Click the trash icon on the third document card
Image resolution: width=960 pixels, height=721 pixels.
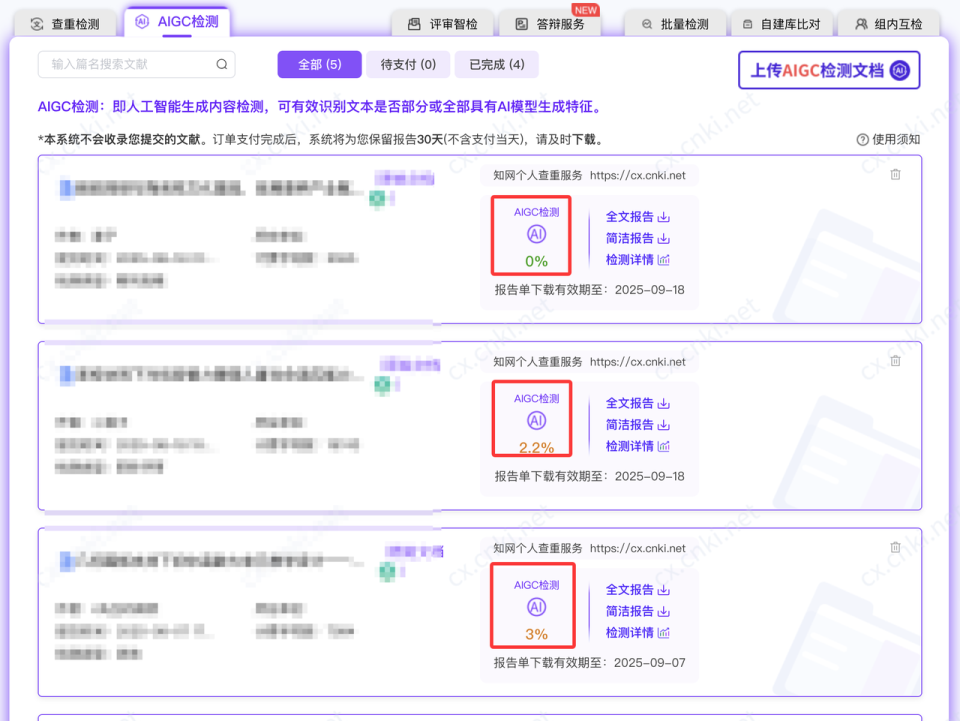click(x=895, y=546)
